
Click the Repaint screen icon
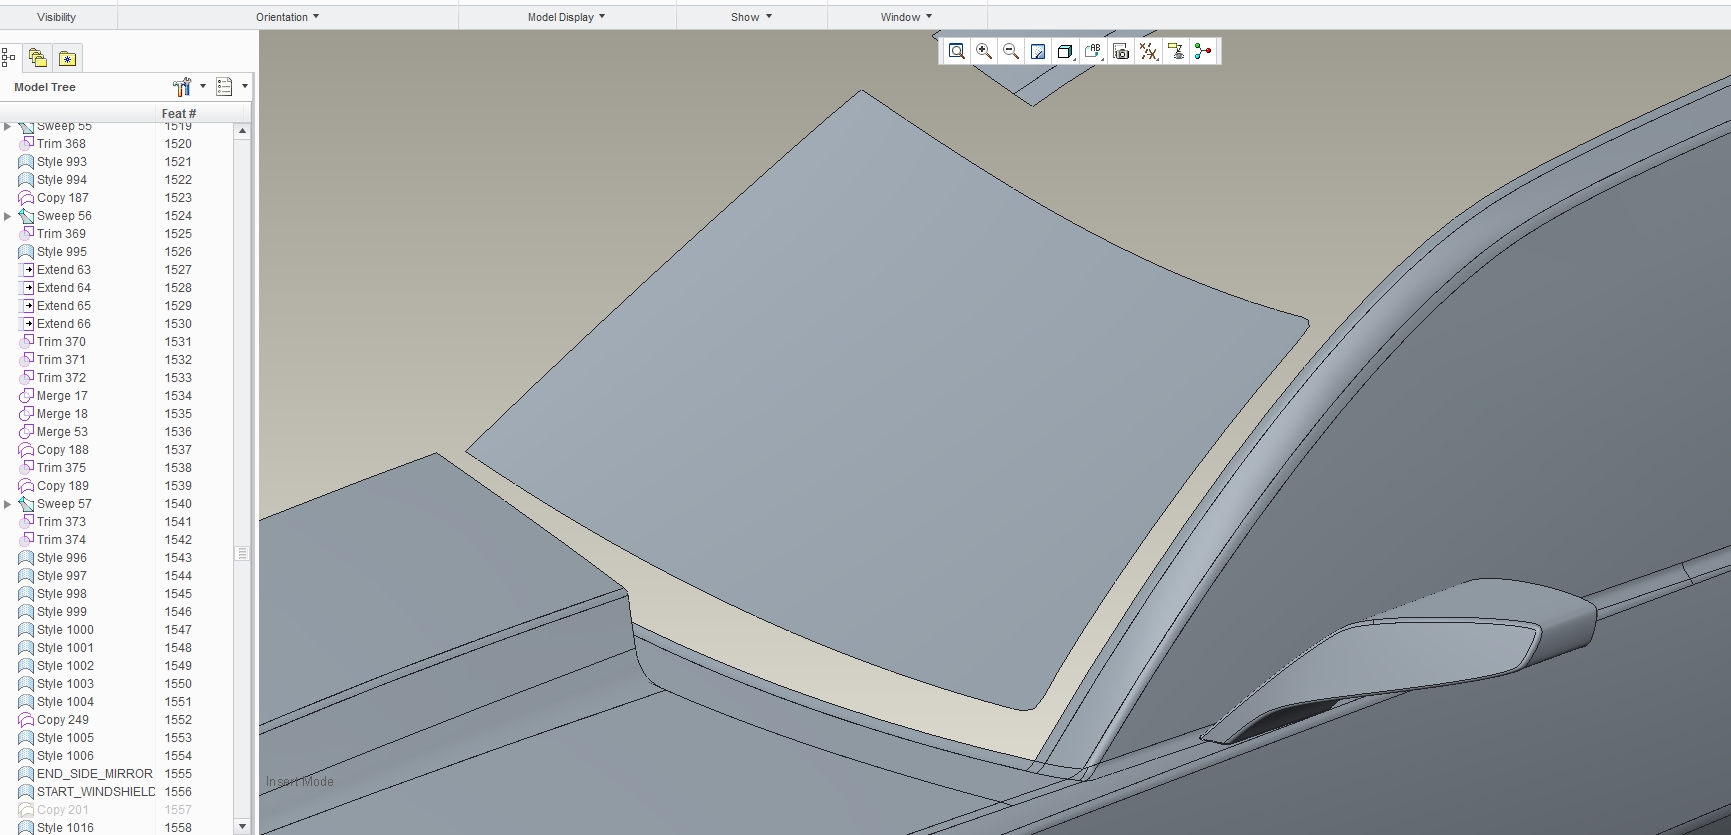[x=1038, y=51]
